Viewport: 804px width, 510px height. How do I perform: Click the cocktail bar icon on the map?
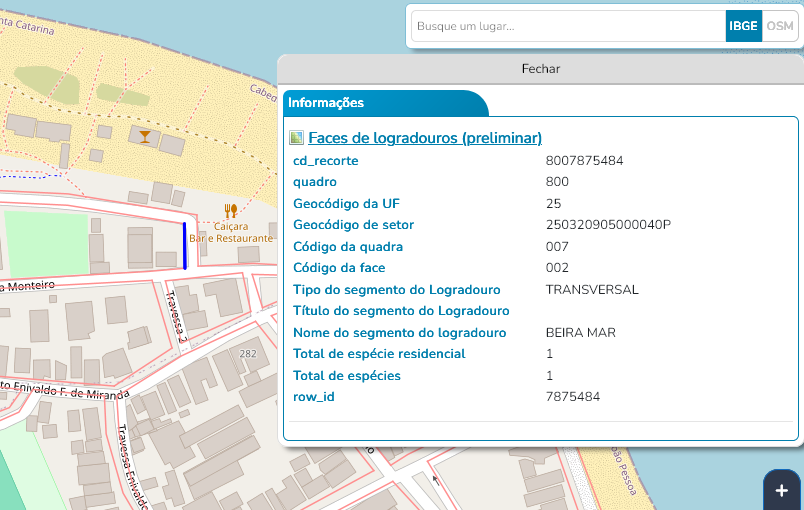pyautogui.click(x=146, y=136)
